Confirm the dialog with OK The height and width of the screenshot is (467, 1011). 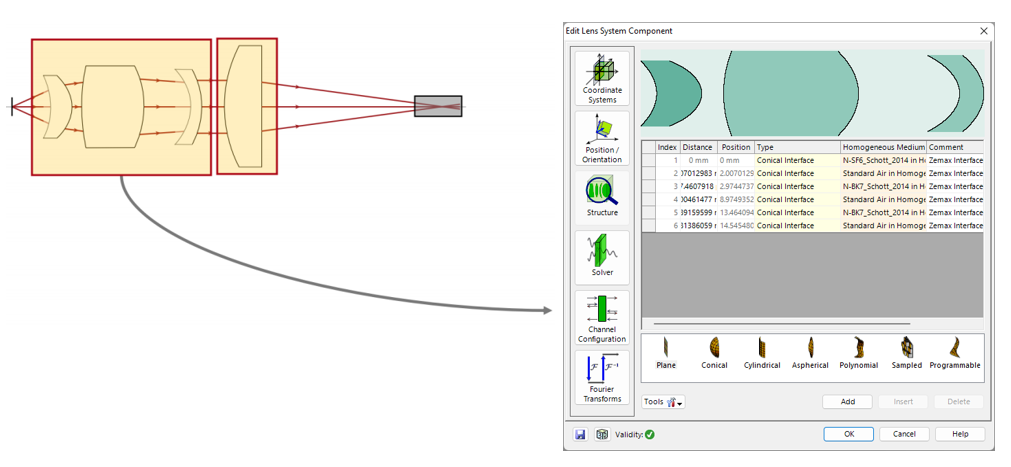tap(849, 434)
